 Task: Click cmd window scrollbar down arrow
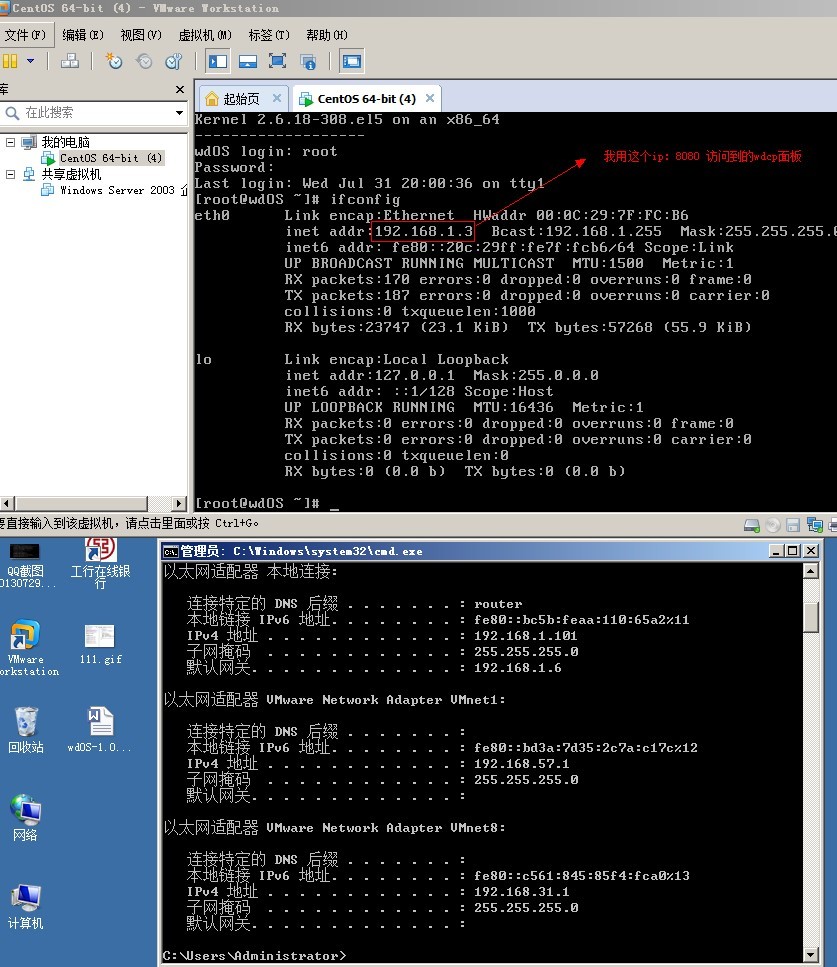(811, 955)
